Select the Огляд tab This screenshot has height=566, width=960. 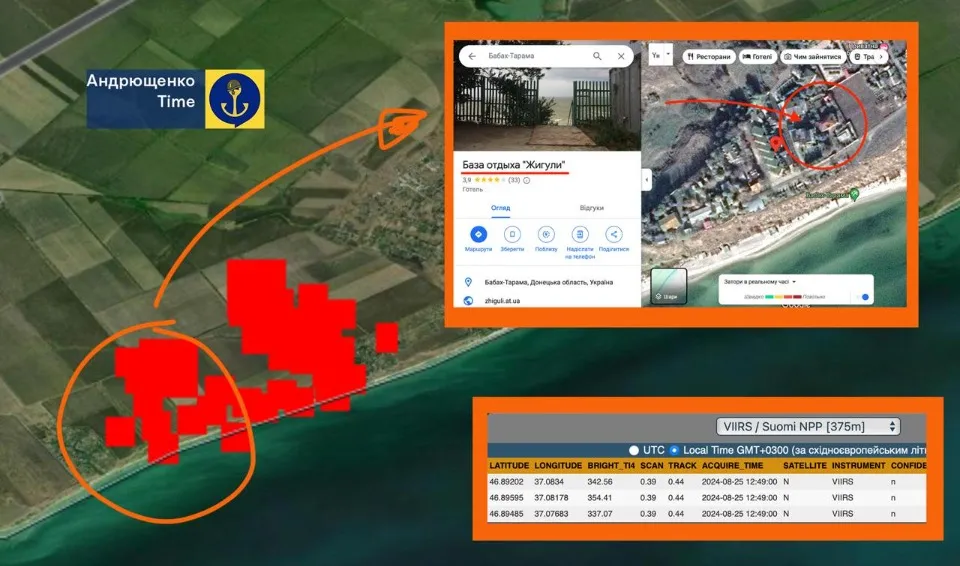pos(500,208)
